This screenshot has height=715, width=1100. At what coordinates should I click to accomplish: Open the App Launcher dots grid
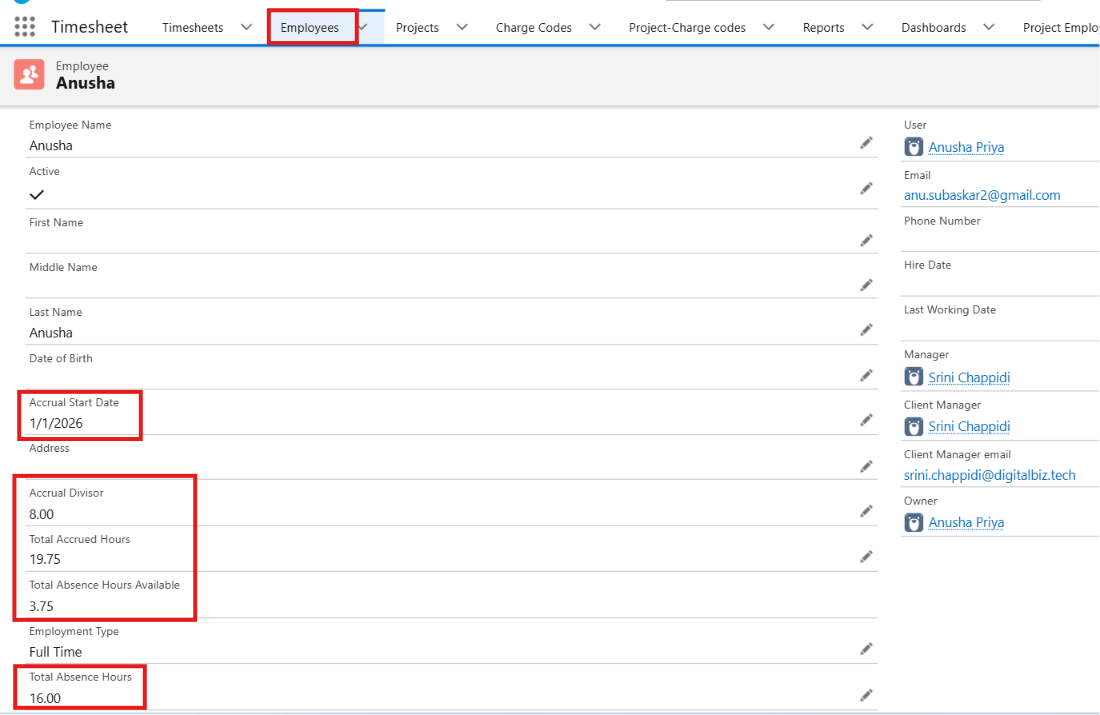click(25, 27)
